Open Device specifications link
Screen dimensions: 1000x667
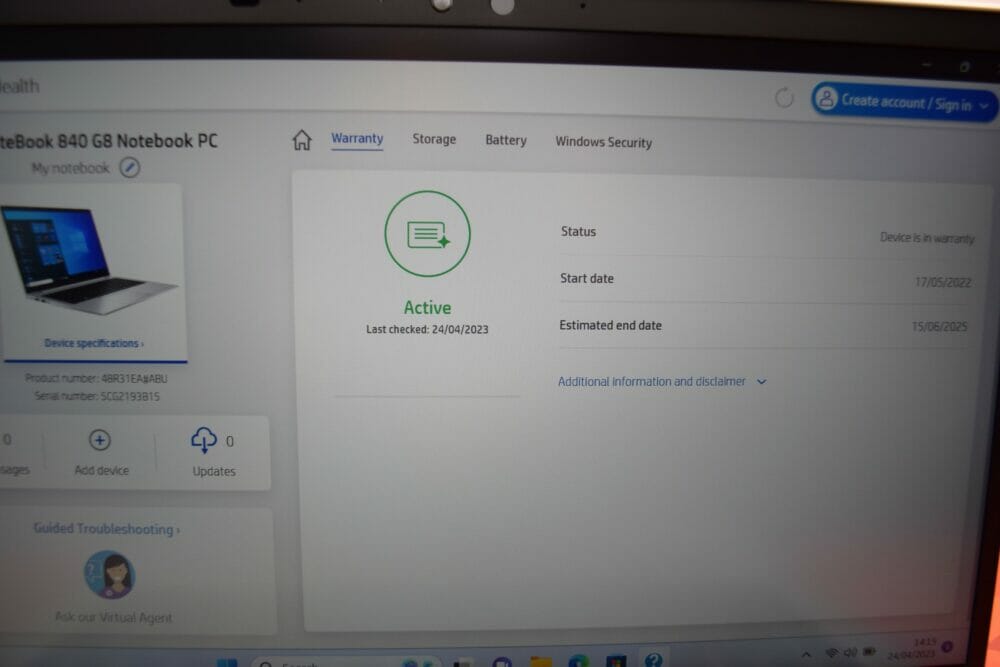click(x=94, y=343)
